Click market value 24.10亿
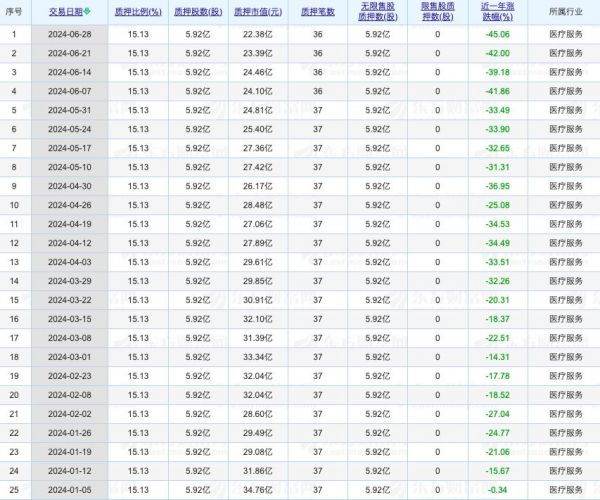Screen dimensions: 600x500 point(258,91)
